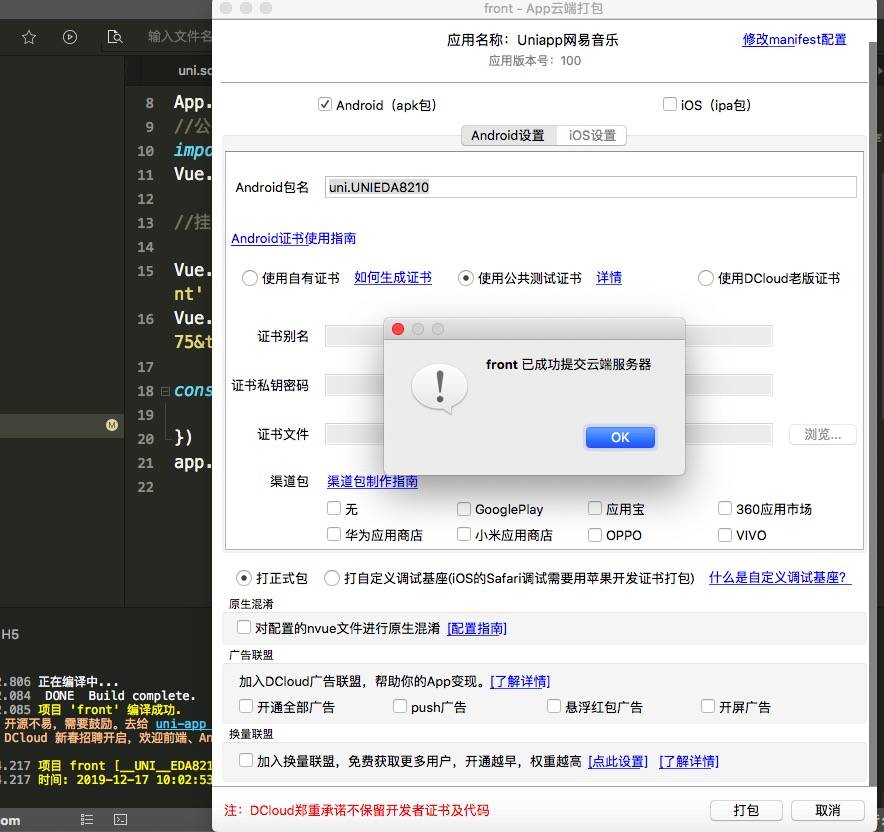Tick the 华为应用商店 channel checkbox

[334, 535]
